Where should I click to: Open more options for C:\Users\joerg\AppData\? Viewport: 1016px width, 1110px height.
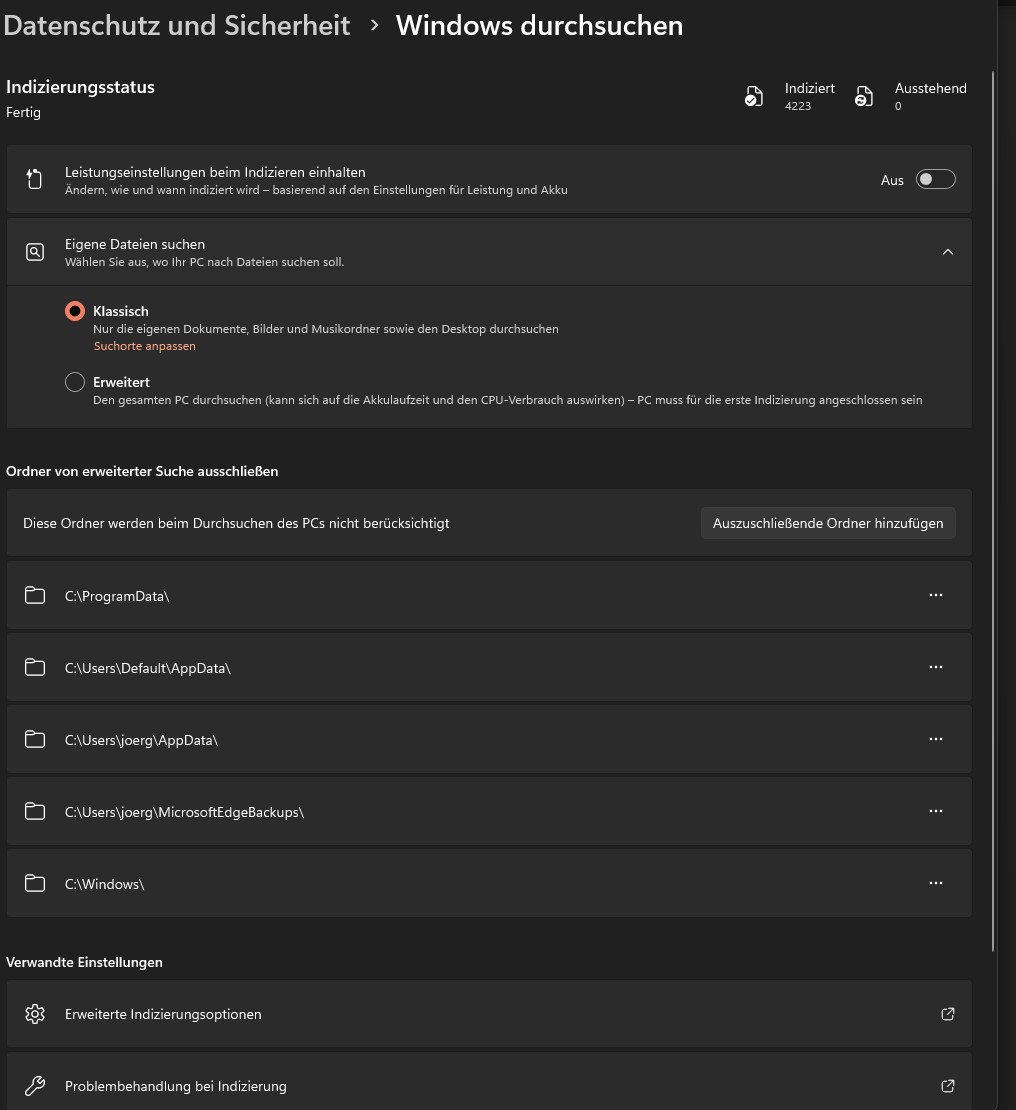[x=936, y=739]
